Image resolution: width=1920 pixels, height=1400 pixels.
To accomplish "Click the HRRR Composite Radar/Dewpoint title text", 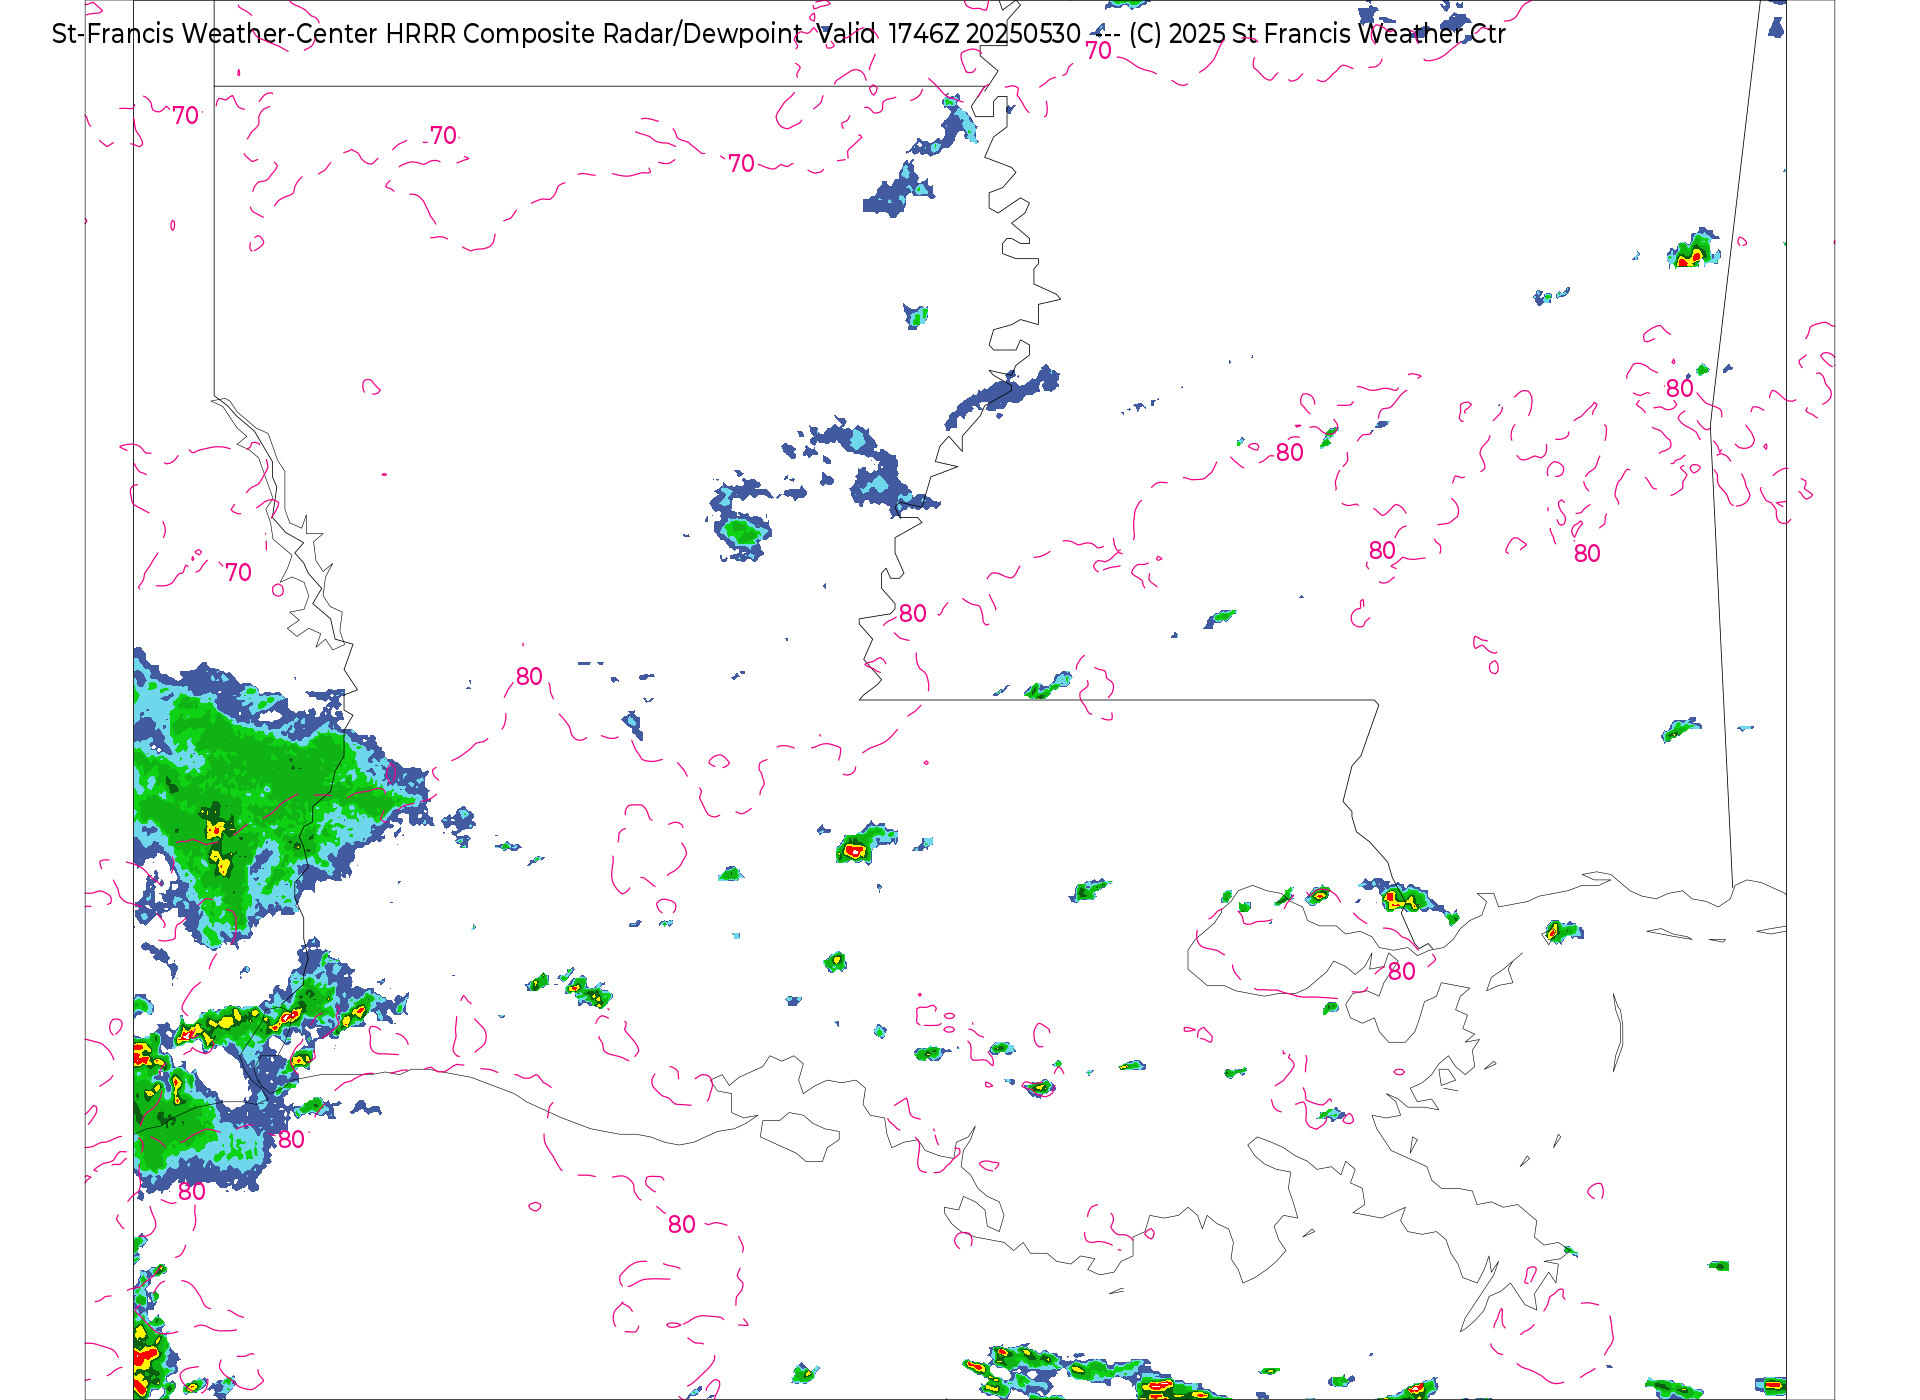I will click(x=594, y=34).
